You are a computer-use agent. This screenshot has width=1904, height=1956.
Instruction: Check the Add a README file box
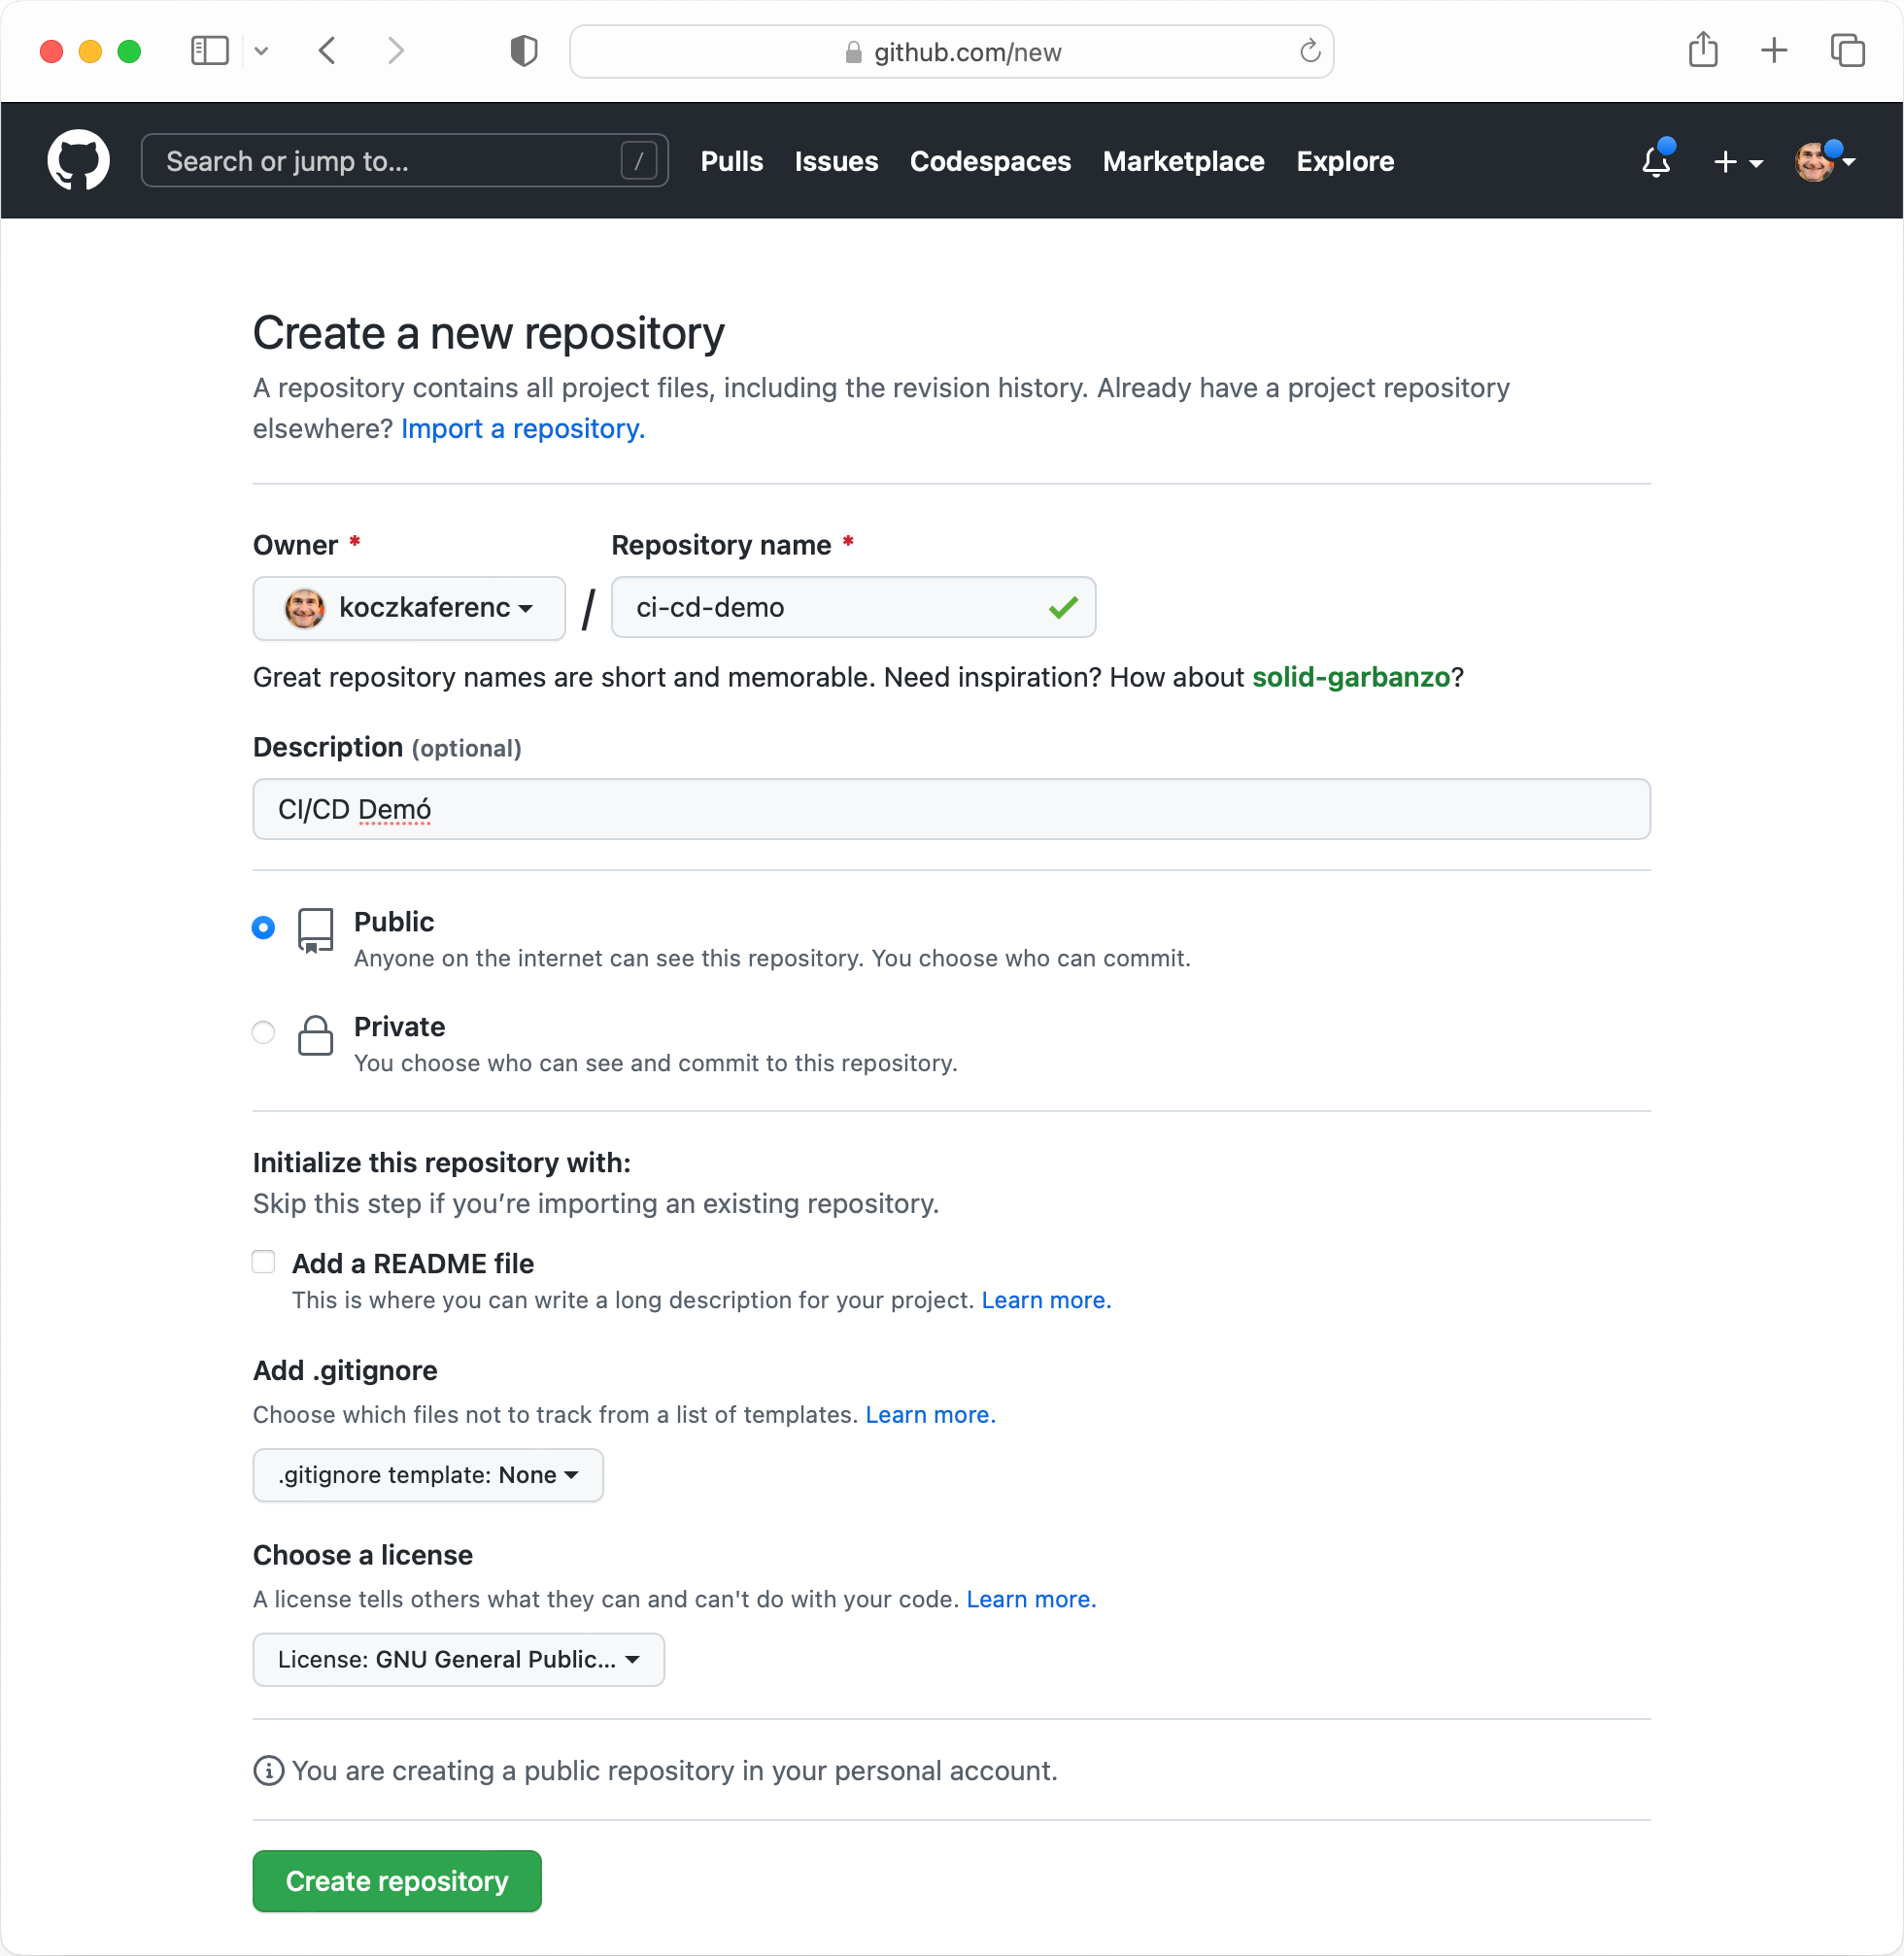(x=263, y=1262)
